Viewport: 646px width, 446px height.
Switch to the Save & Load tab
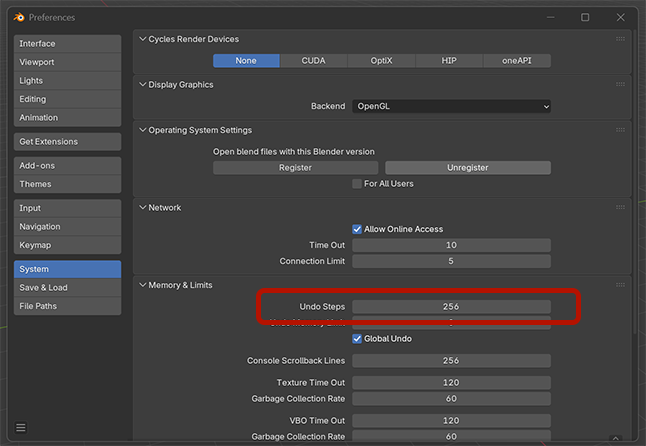[67, 288]
